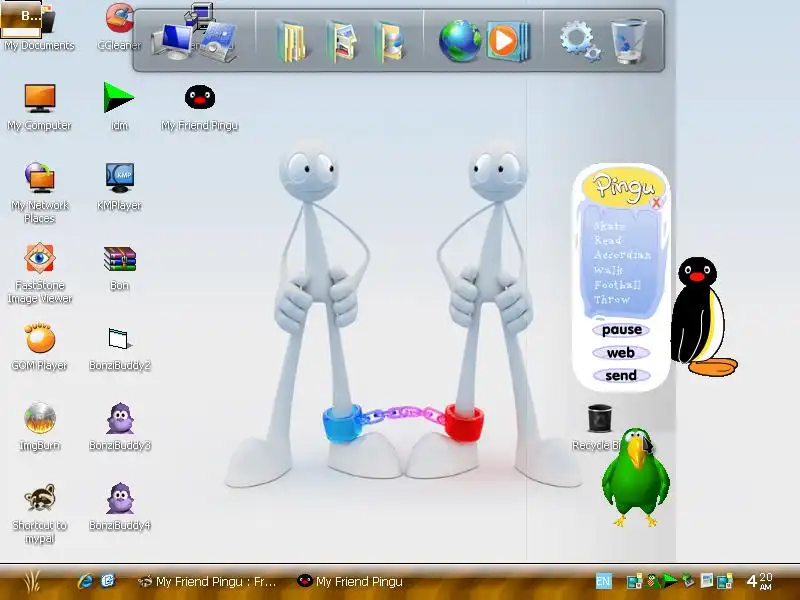Open the gears settings icon in dock
The image size is (800, 600).
[x=580, y=41]
